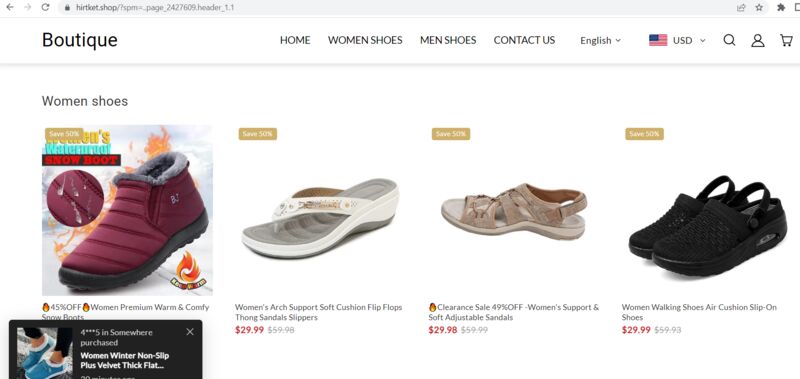The width and height of the screenshot is (800, 379).
Task: Click the Boutique store logo
Action: 80,40
